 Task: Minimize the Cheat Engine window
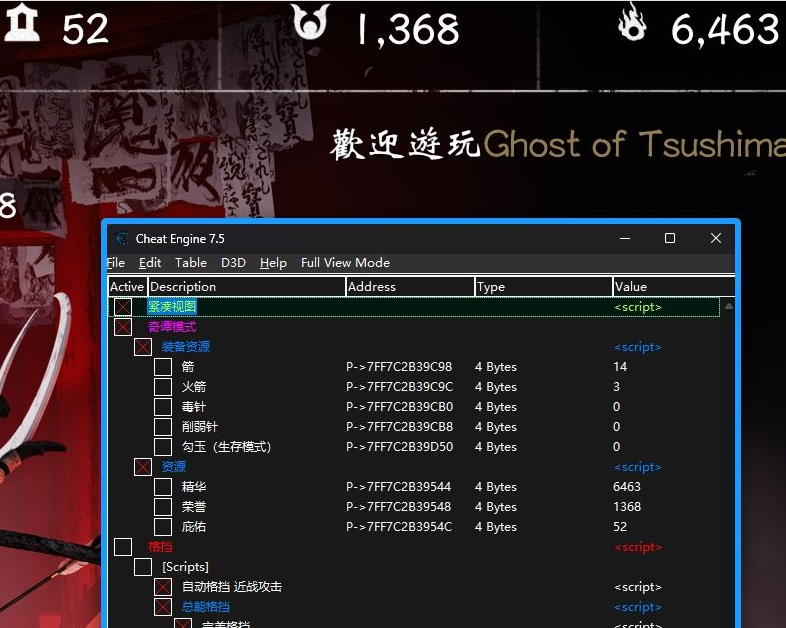tap(625, 239)
